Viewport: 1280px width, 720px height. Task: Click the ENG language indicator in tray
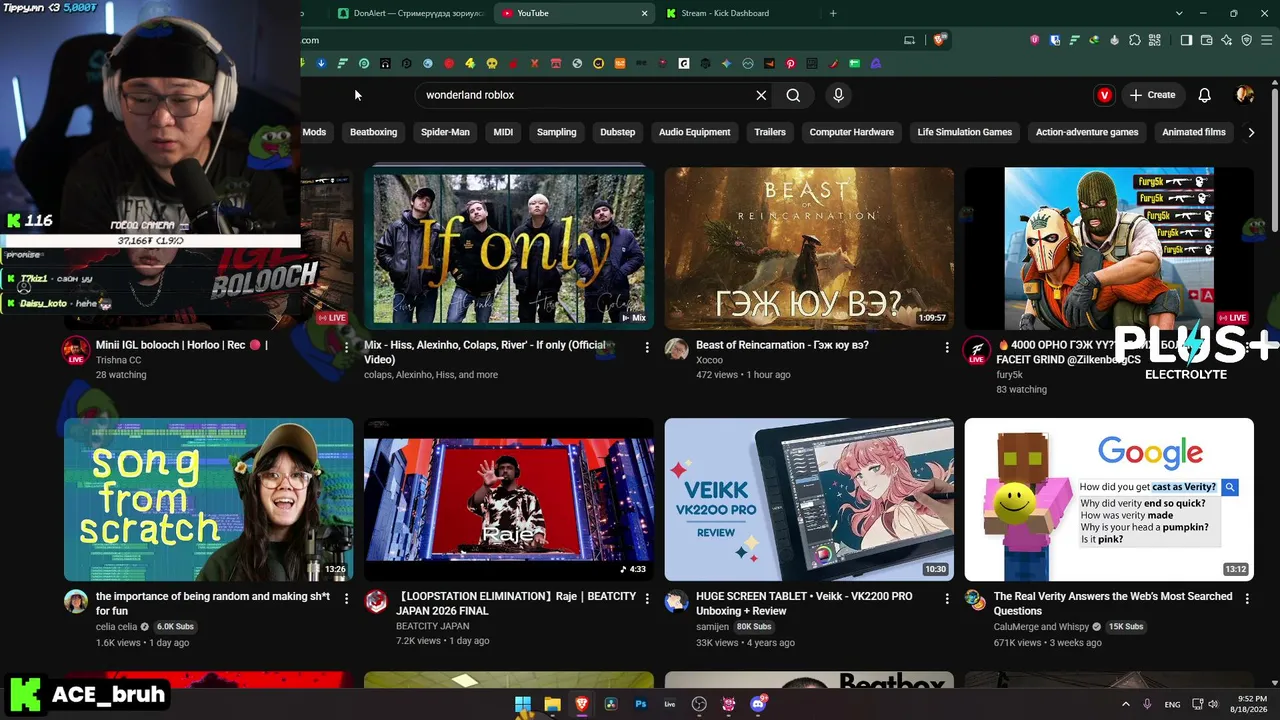click(x=1172, y=705)
